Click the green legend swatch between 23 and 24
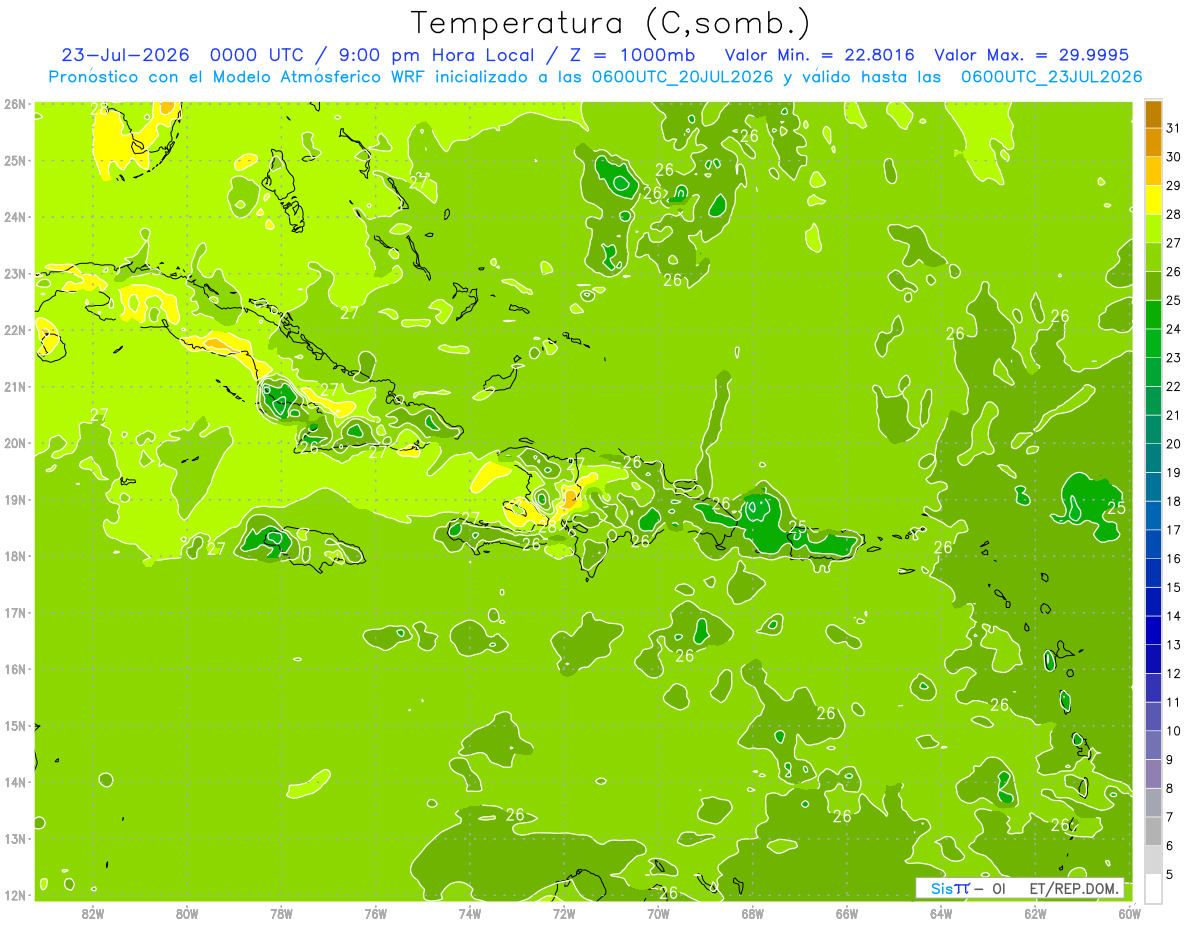1200x927 pixels. [x=1153, y=343]
